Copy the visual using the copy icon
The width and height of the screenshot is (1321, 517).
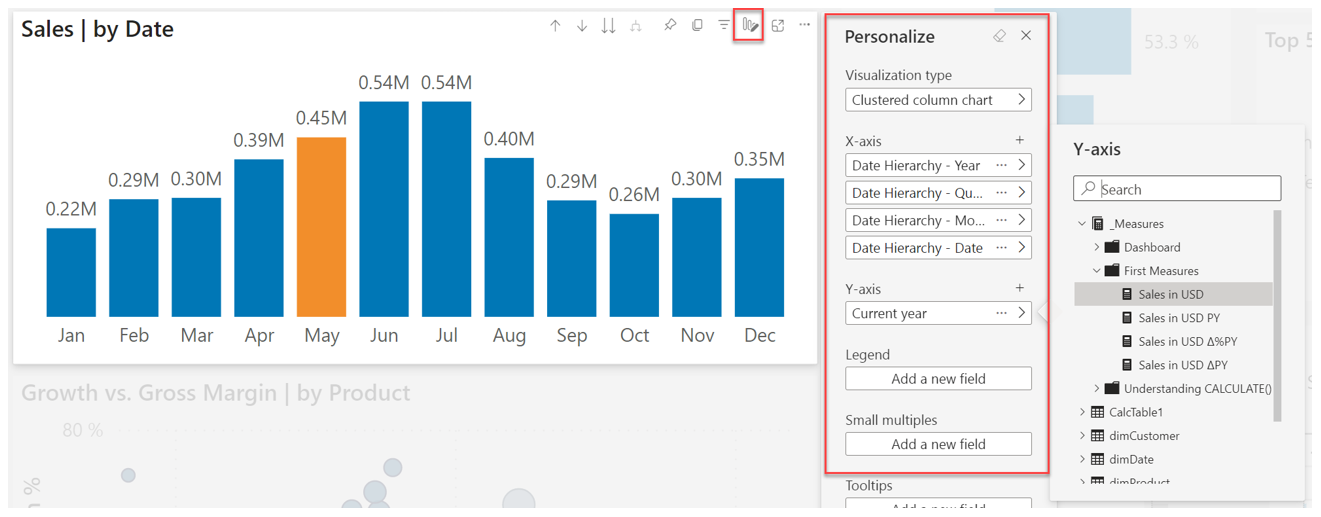pos(697,25)
